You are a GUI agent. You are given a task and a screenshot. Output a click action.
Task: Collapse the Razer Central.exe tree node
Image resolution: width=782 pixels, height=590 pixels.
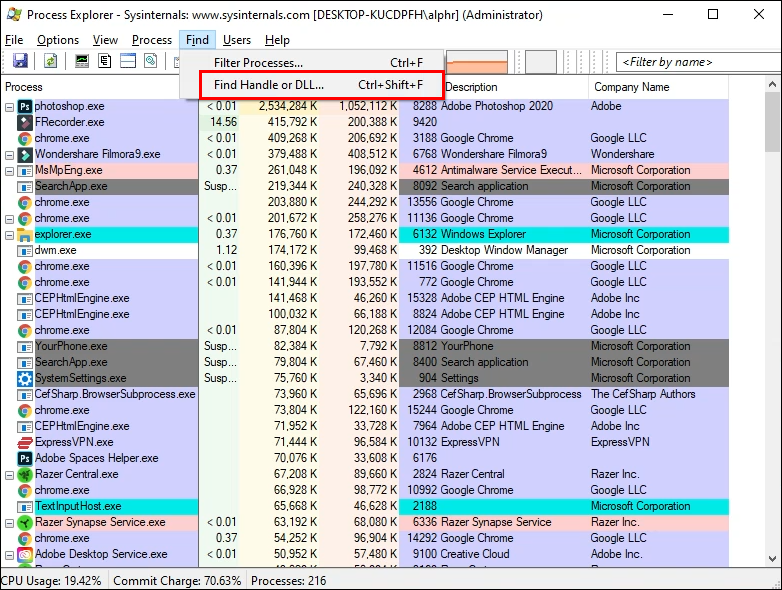(x=10, y=474)
